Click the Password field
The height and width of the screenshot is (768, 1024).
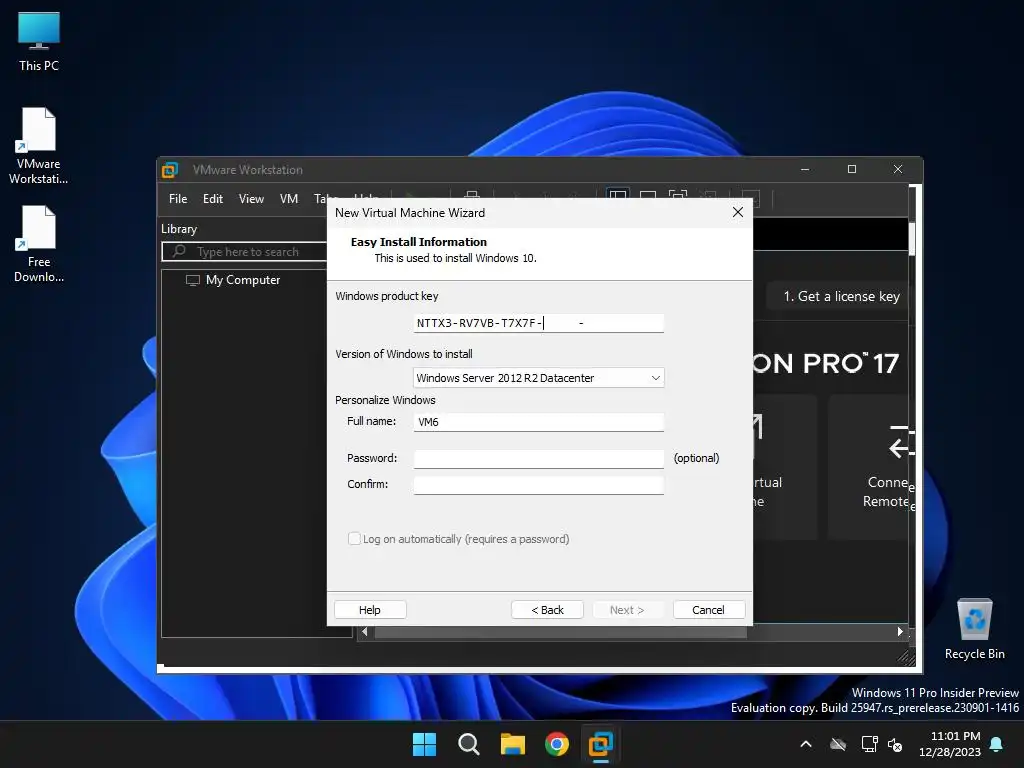pyautogui.click(x=539, y=458)
